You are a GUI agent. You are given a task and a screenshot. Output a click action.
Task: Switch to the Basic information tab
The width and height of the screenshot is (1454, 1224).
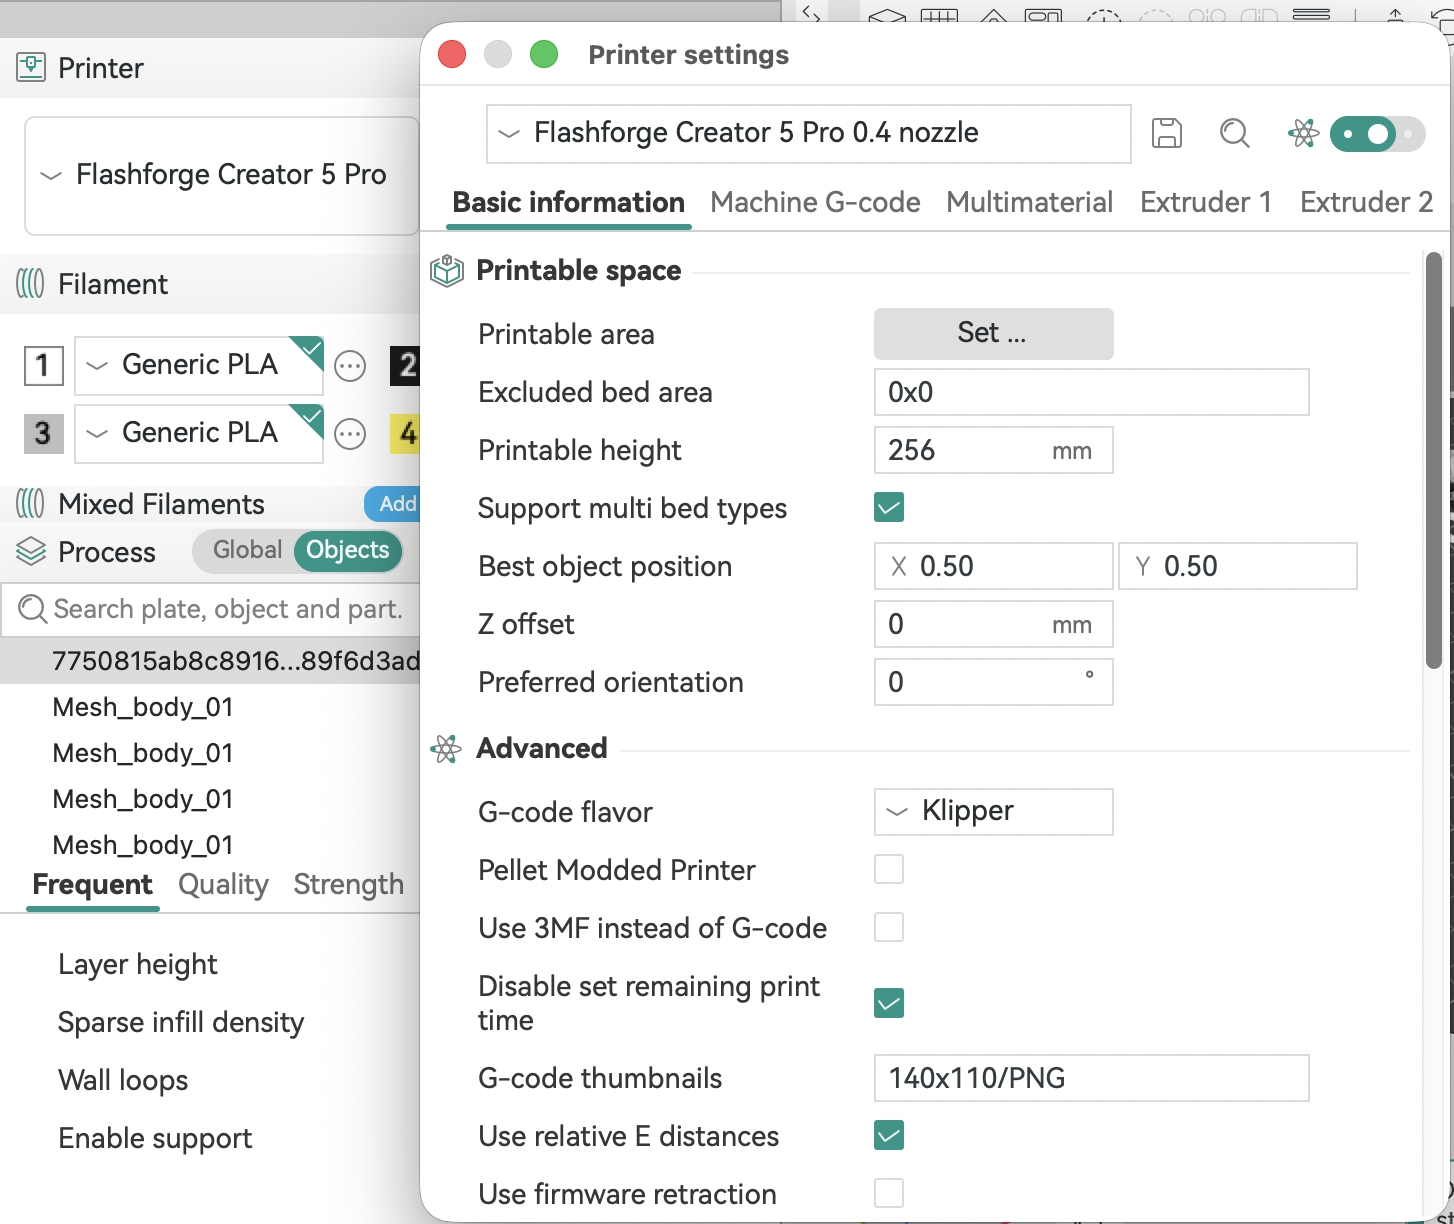point(568,203)
